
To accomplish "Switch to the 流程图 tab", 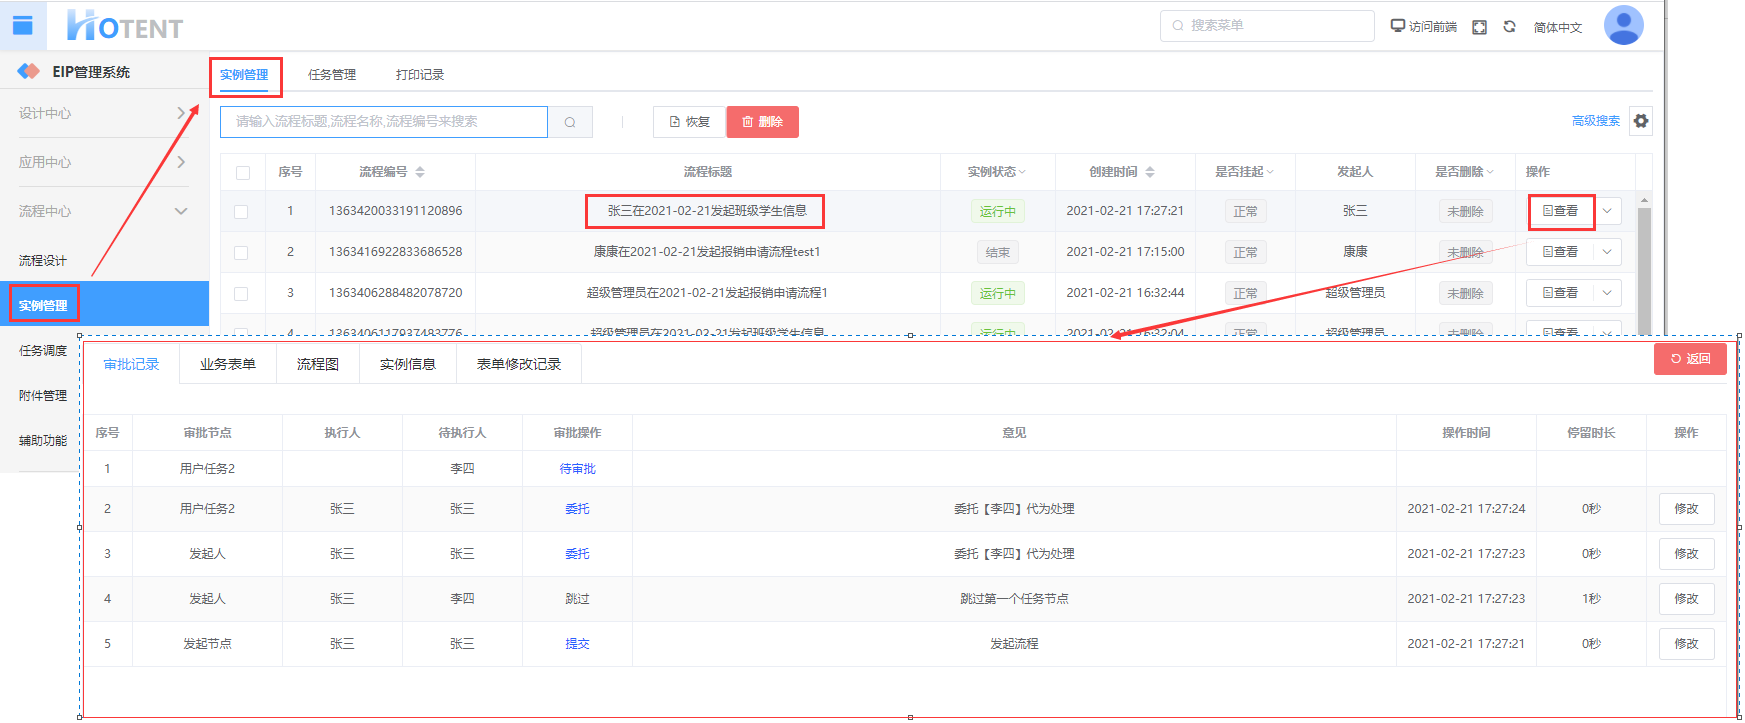I will tap(317, 364).
